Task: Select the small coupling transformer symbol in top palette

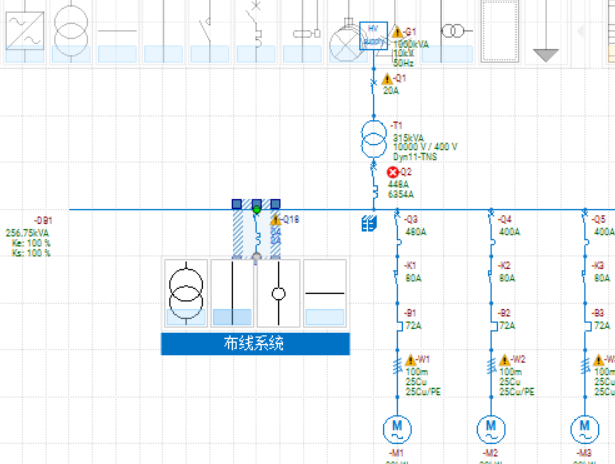Action: point(454,31)
